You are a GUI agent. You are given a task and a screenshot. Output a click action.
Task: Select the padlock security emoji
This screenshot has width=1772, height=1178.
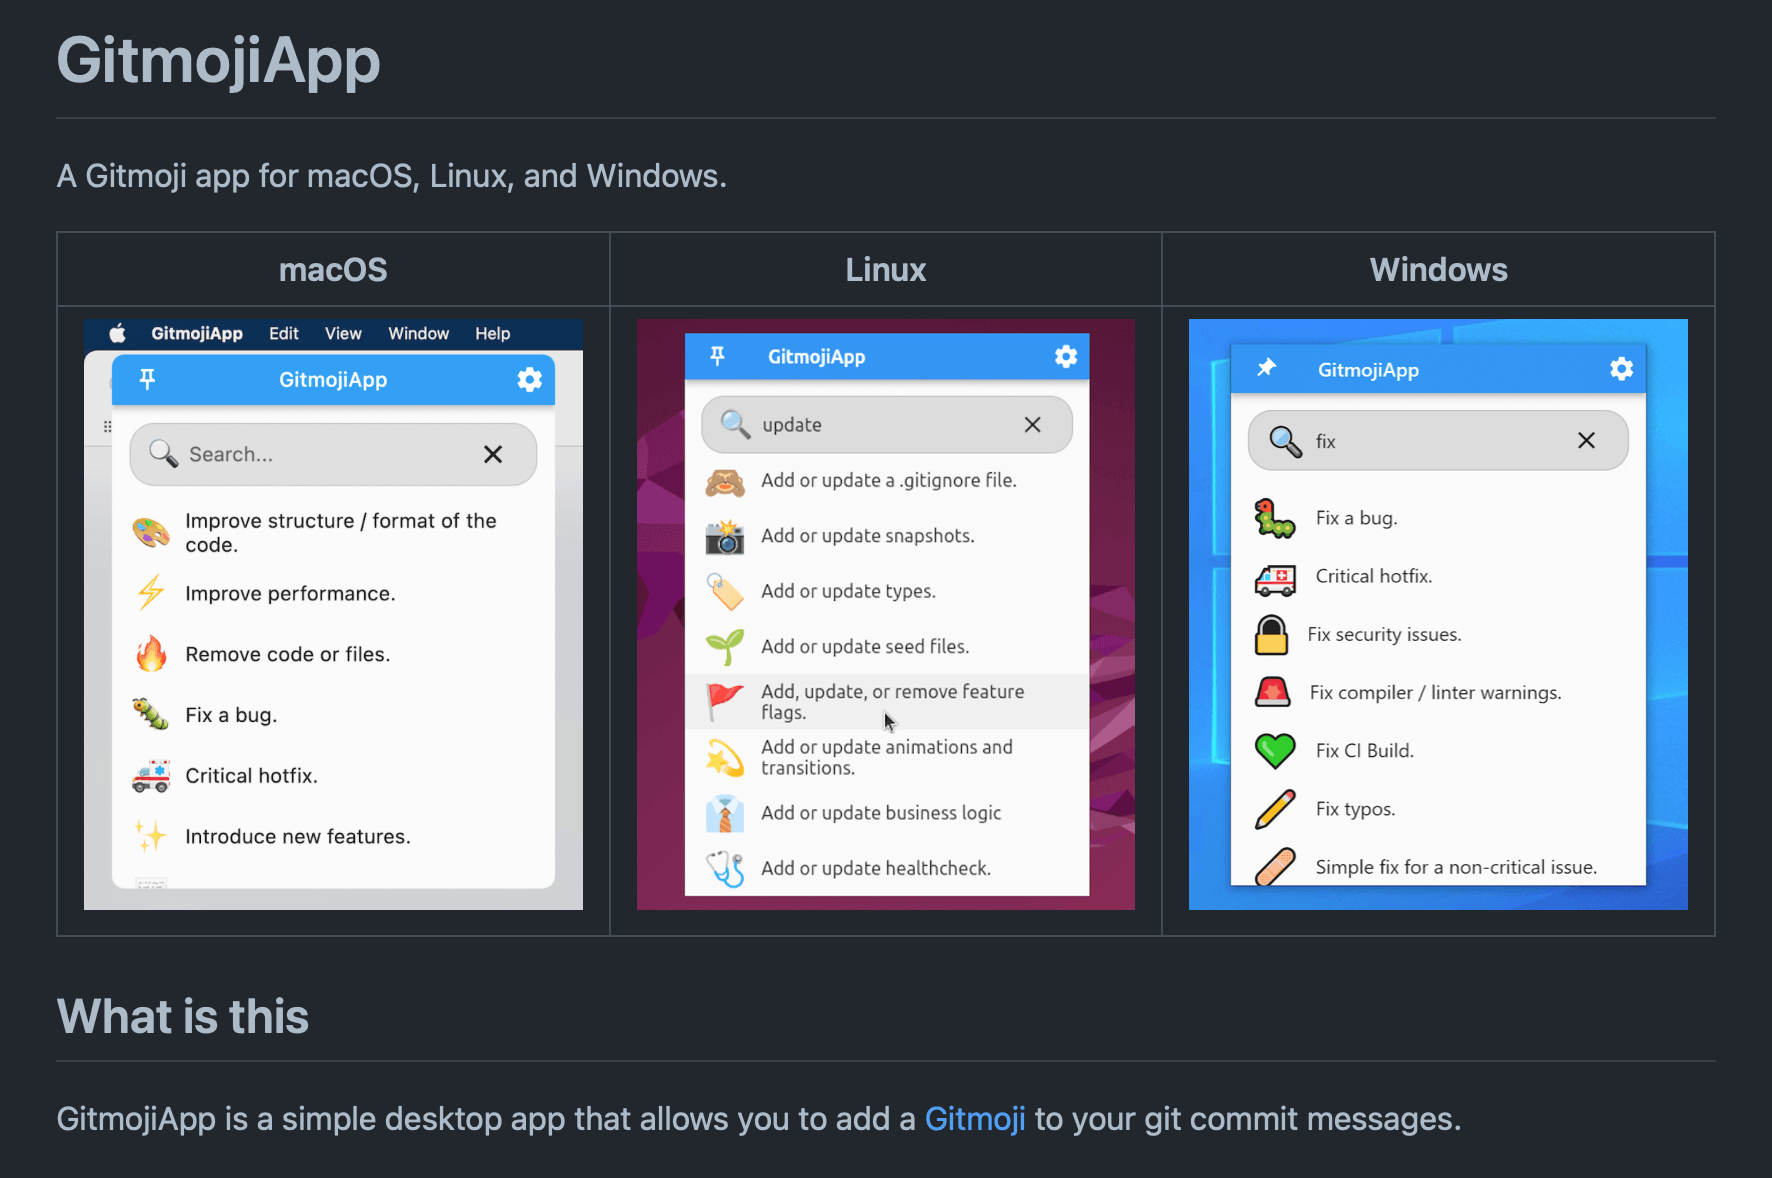pos(1272,634)
